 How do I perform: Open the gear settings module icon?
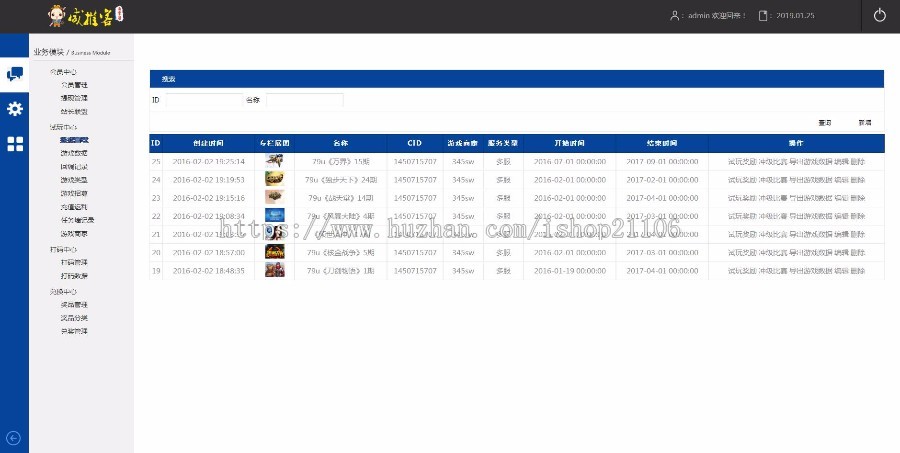[x=14, y=109]
